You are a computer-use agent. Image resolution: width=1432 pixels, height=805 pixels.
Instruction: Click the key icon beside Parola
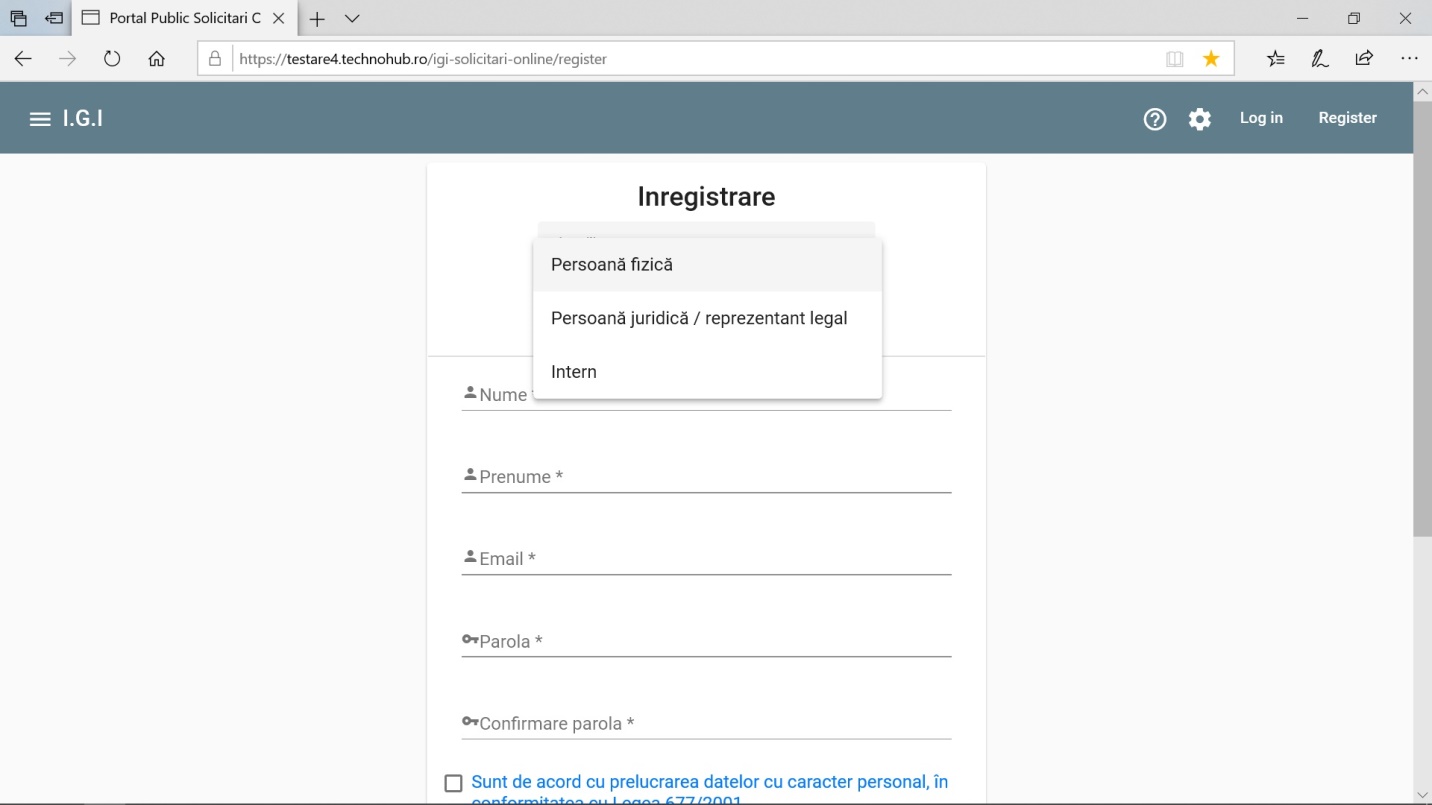[x=470, y=639]
